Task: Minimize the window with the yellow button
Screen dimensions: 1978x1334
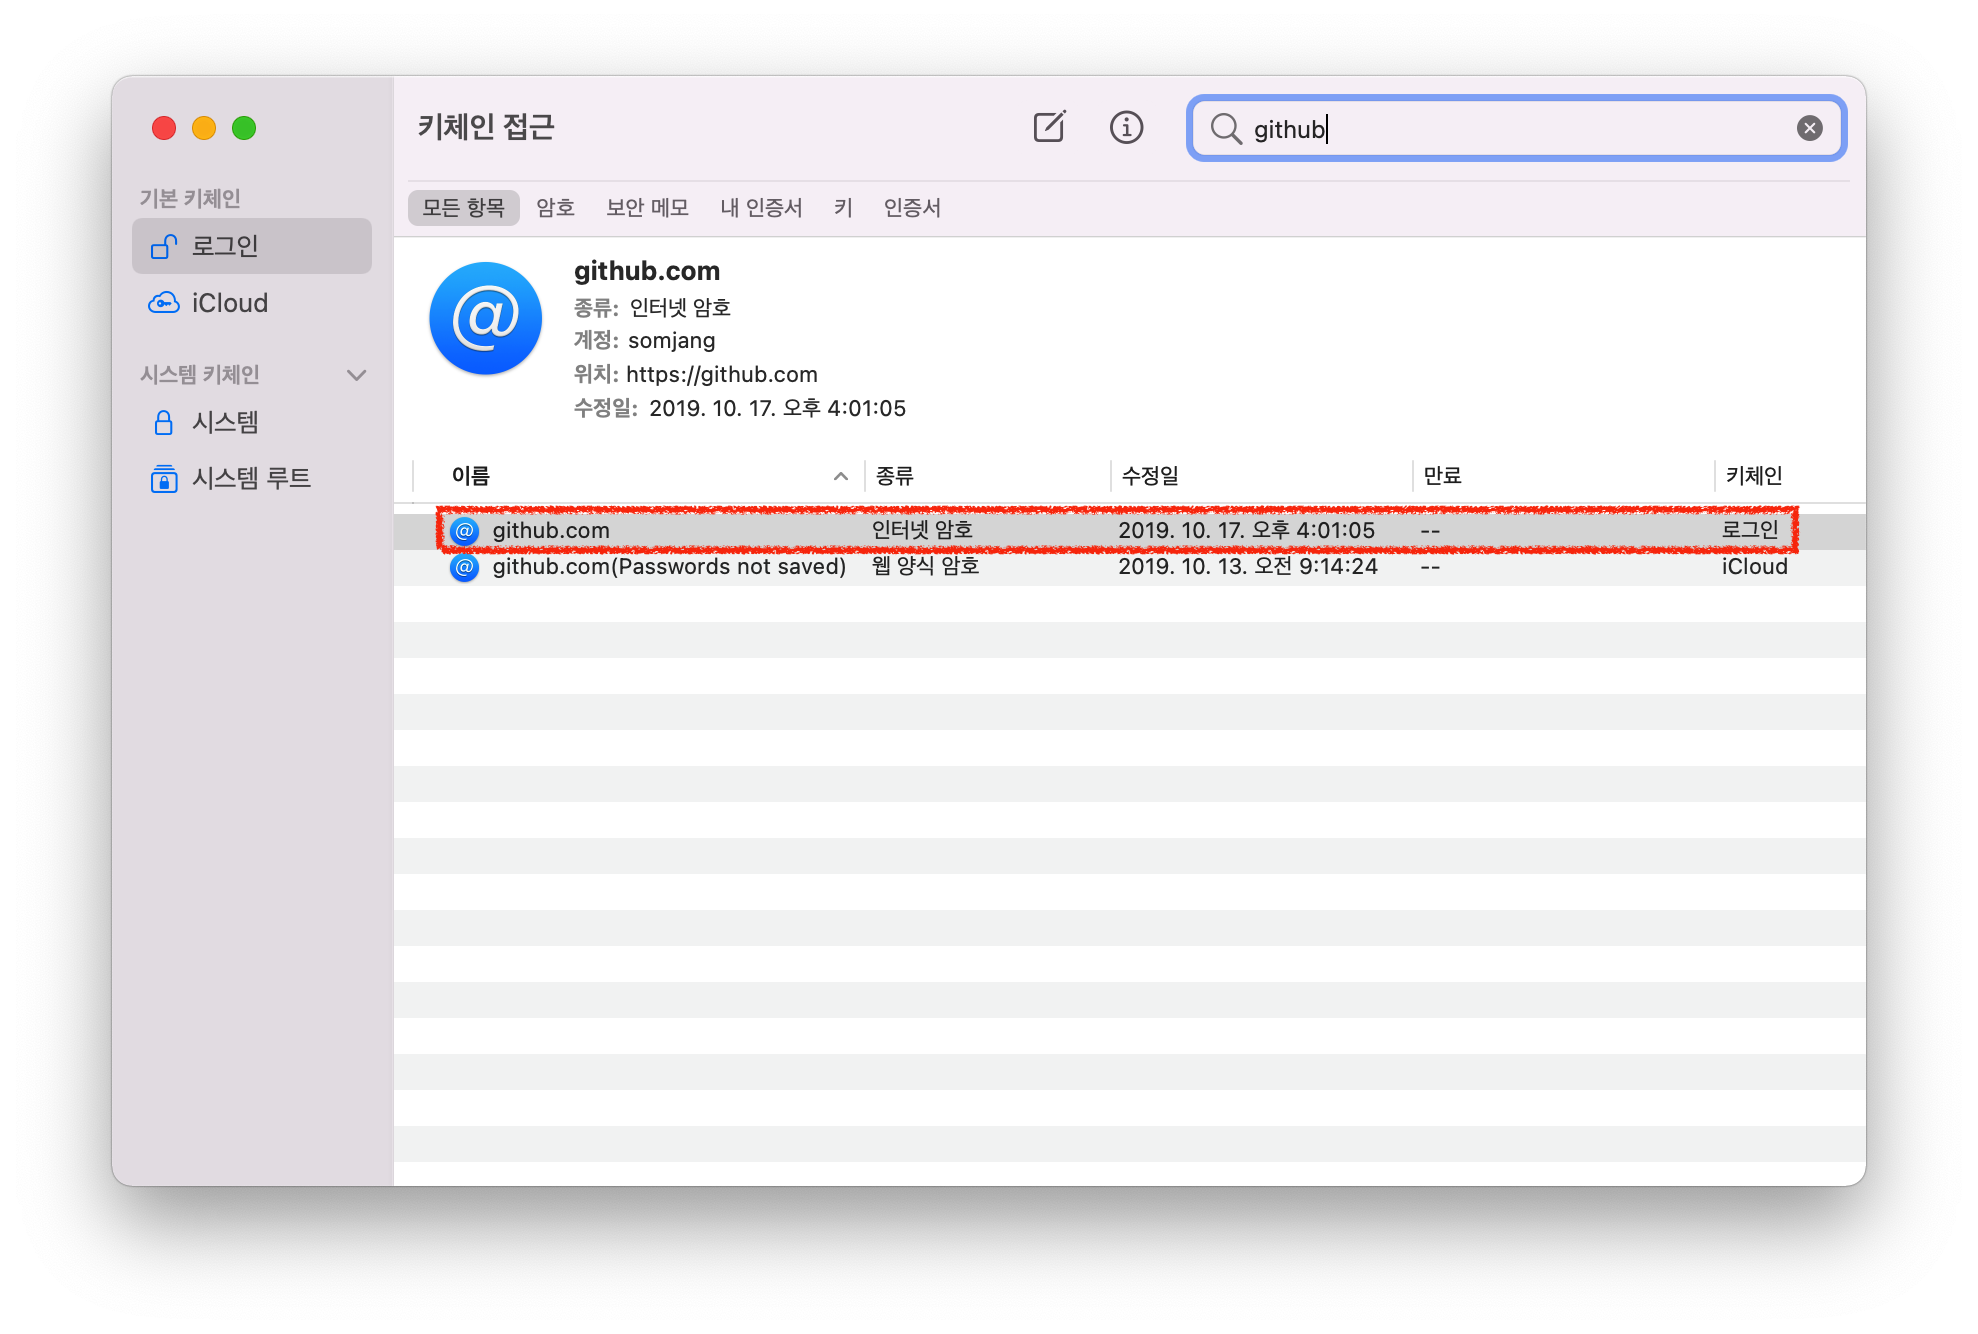Action: (204, 128)
